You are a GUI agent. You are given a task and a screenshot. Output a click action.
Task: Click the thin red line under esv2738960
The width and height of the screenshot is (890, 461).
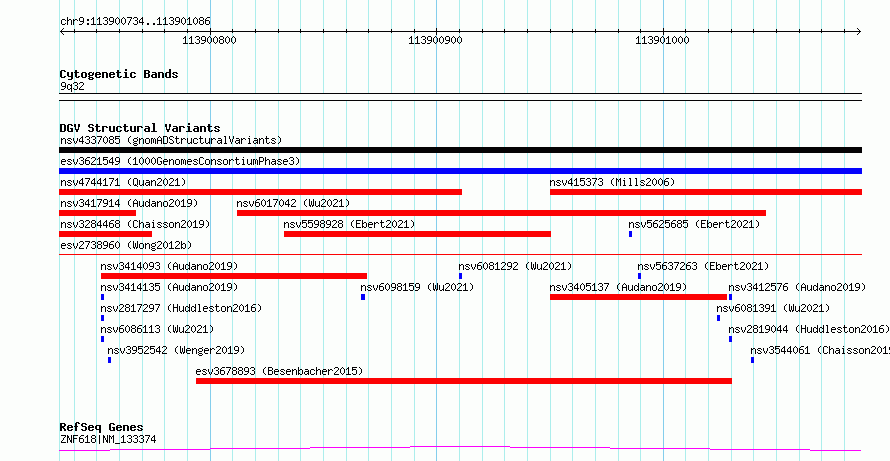tap(460, 254)
